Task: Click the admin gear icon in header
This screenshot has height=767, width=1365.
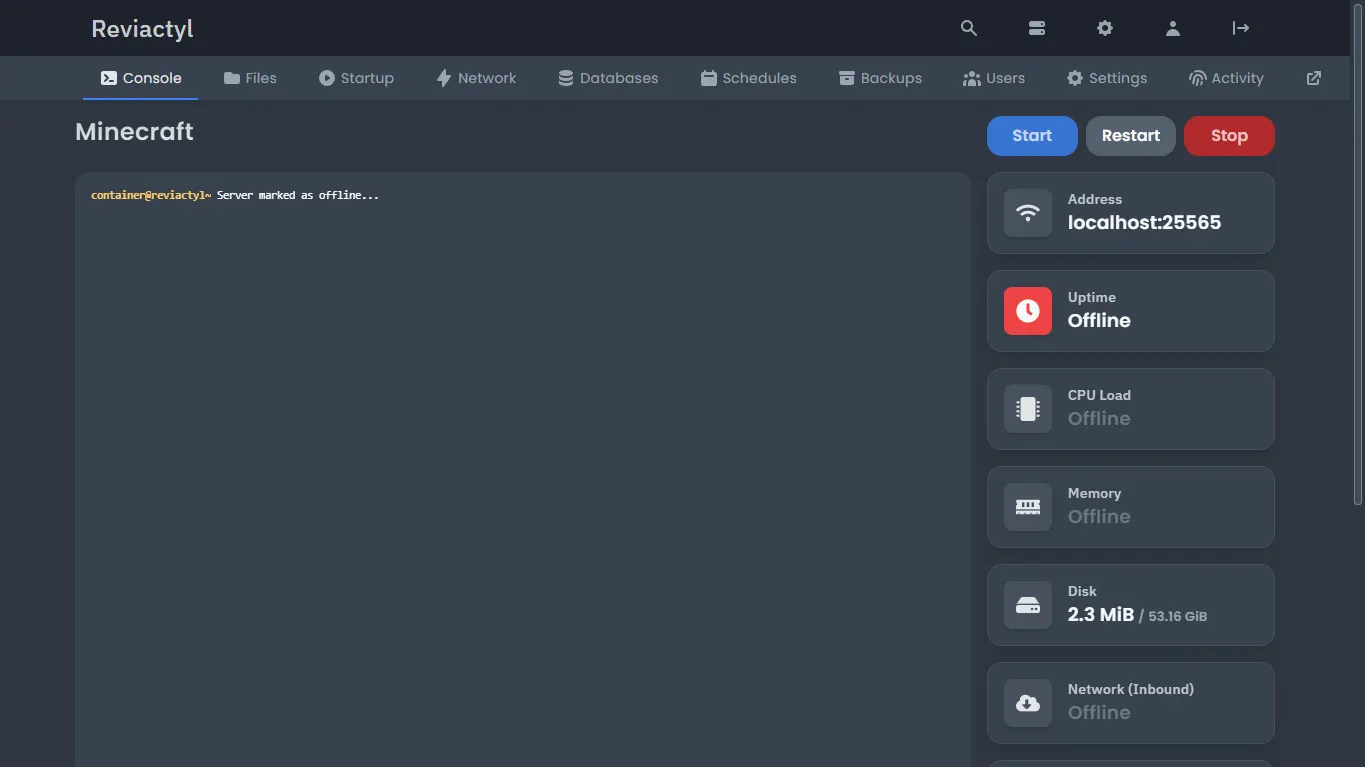Action: 1105,28
